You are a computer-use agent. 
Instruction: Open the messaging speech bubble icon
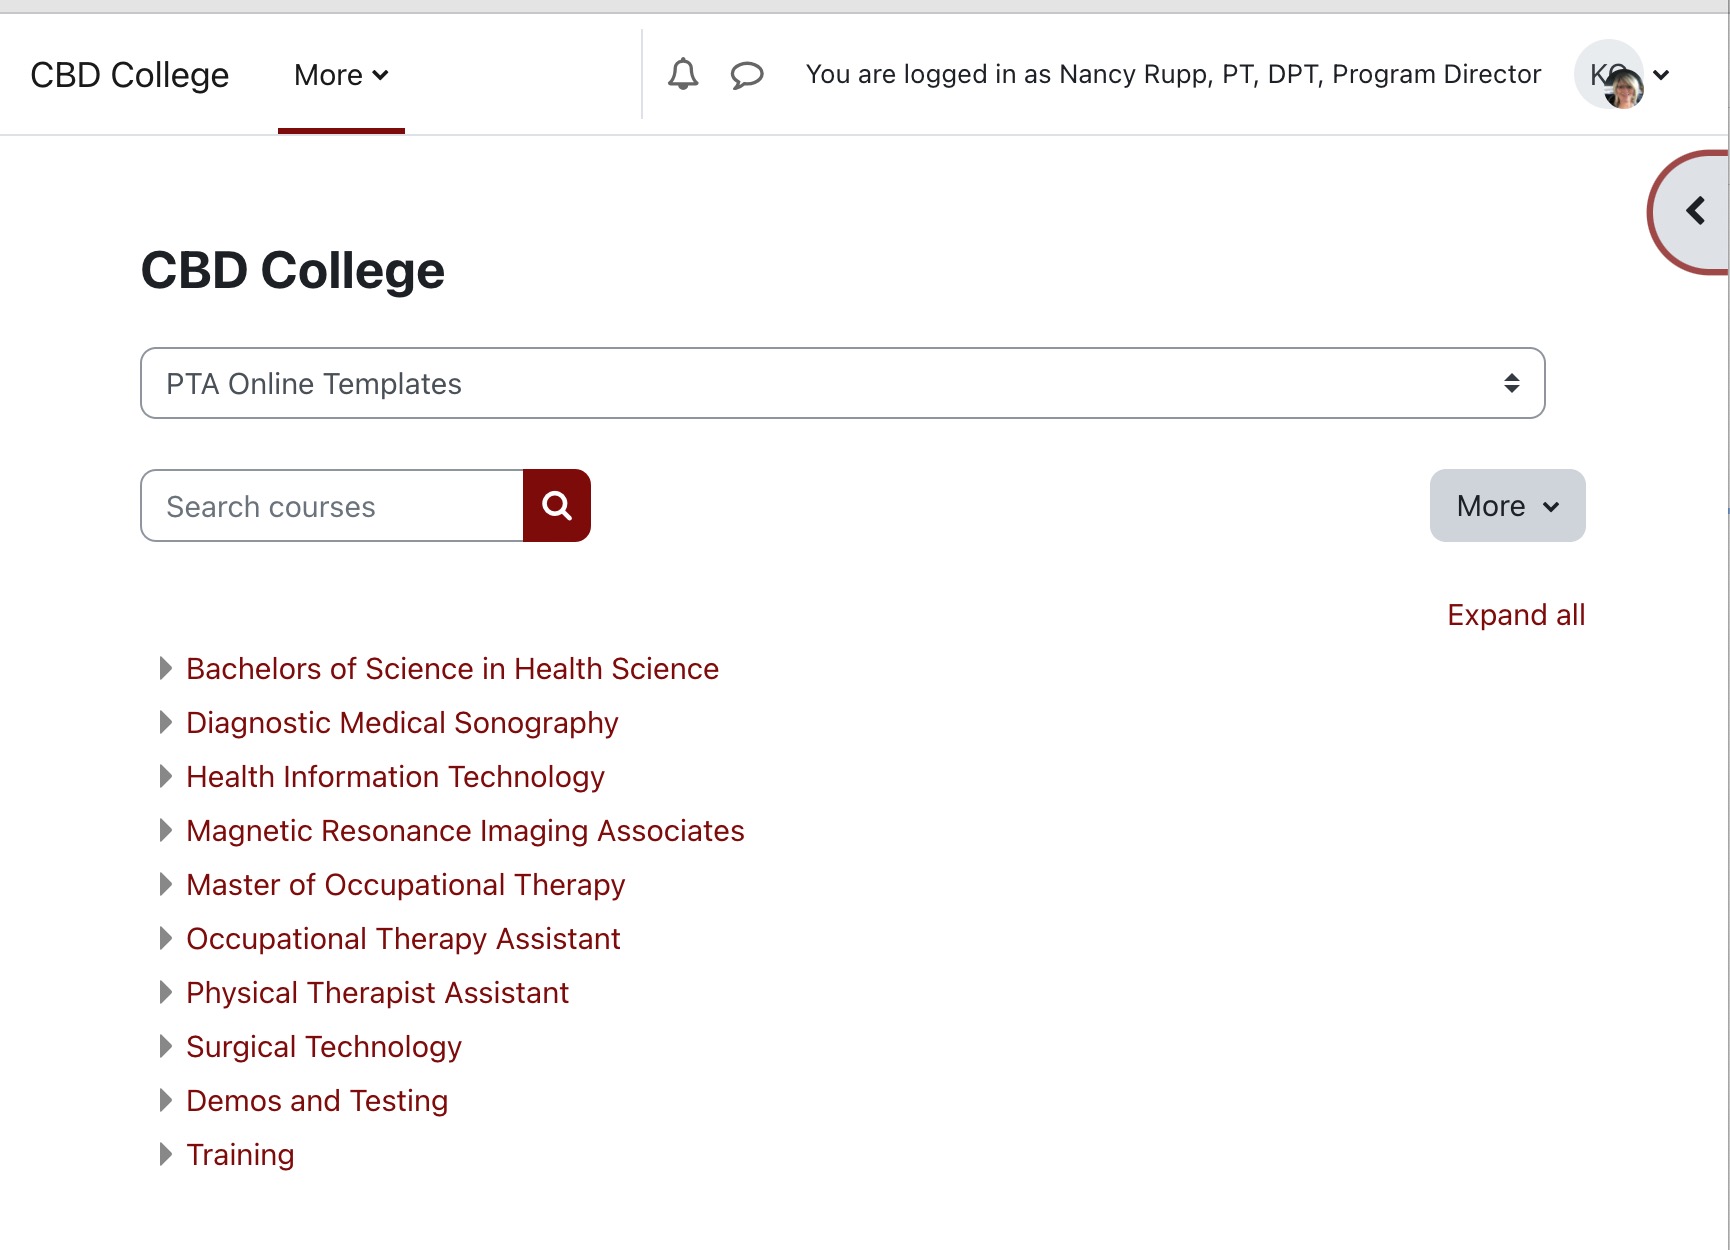(746, 75)
